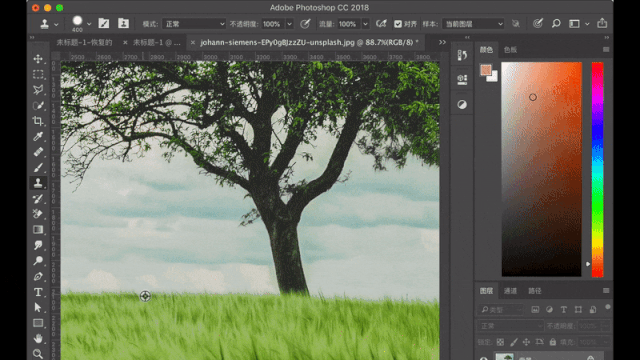Open layer blend mode dropdown in Layers panel
The width and height of the screenshot is (640, 360).
tap(510, 326)
